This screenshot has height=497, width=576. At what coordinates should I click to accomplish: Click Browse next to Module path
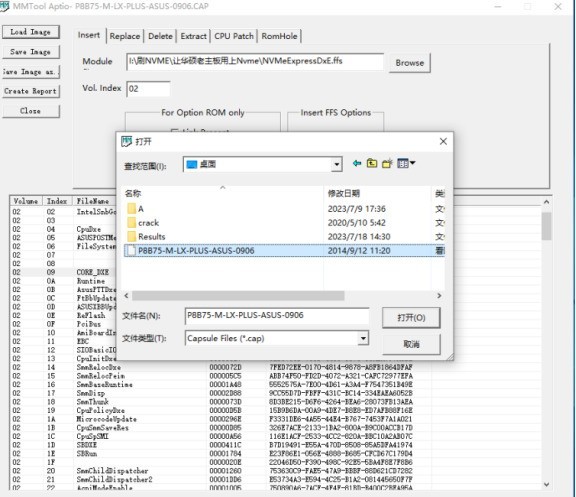[410, 63]
